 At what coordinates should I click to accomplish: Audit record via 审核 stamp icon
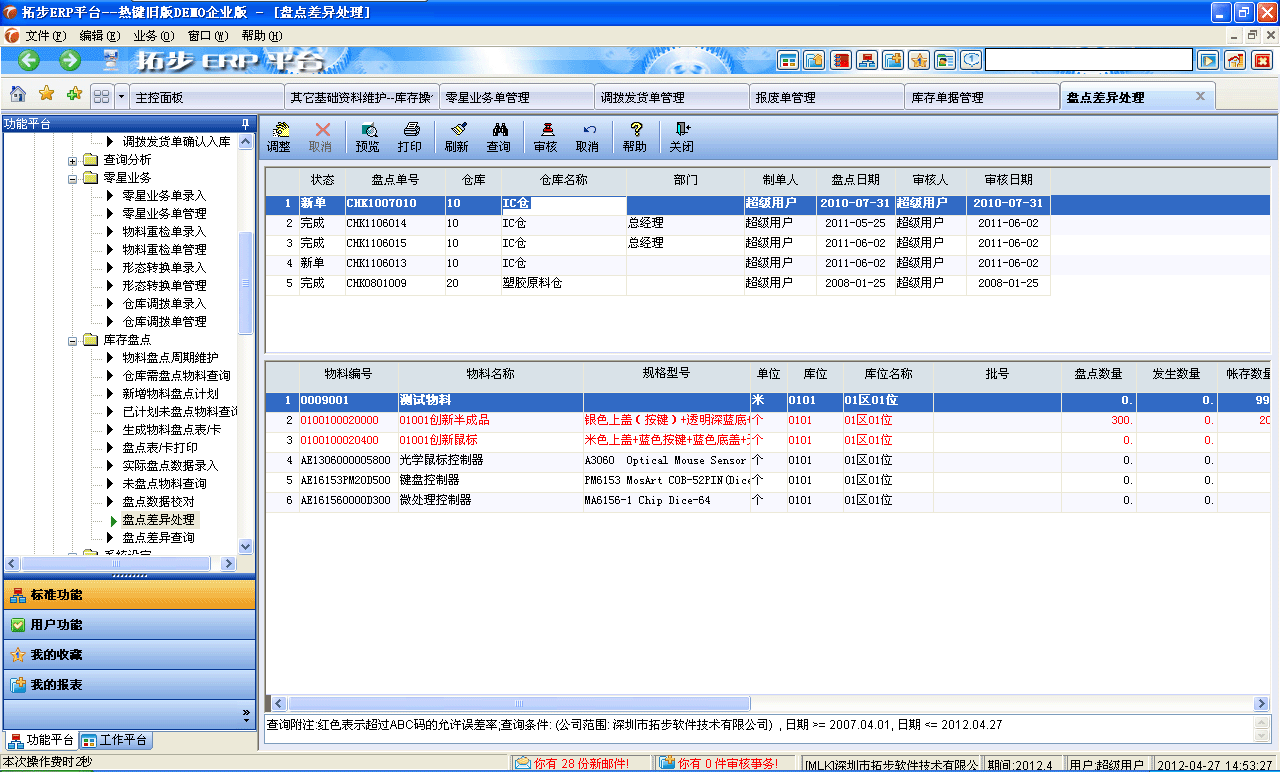point(544,136)
